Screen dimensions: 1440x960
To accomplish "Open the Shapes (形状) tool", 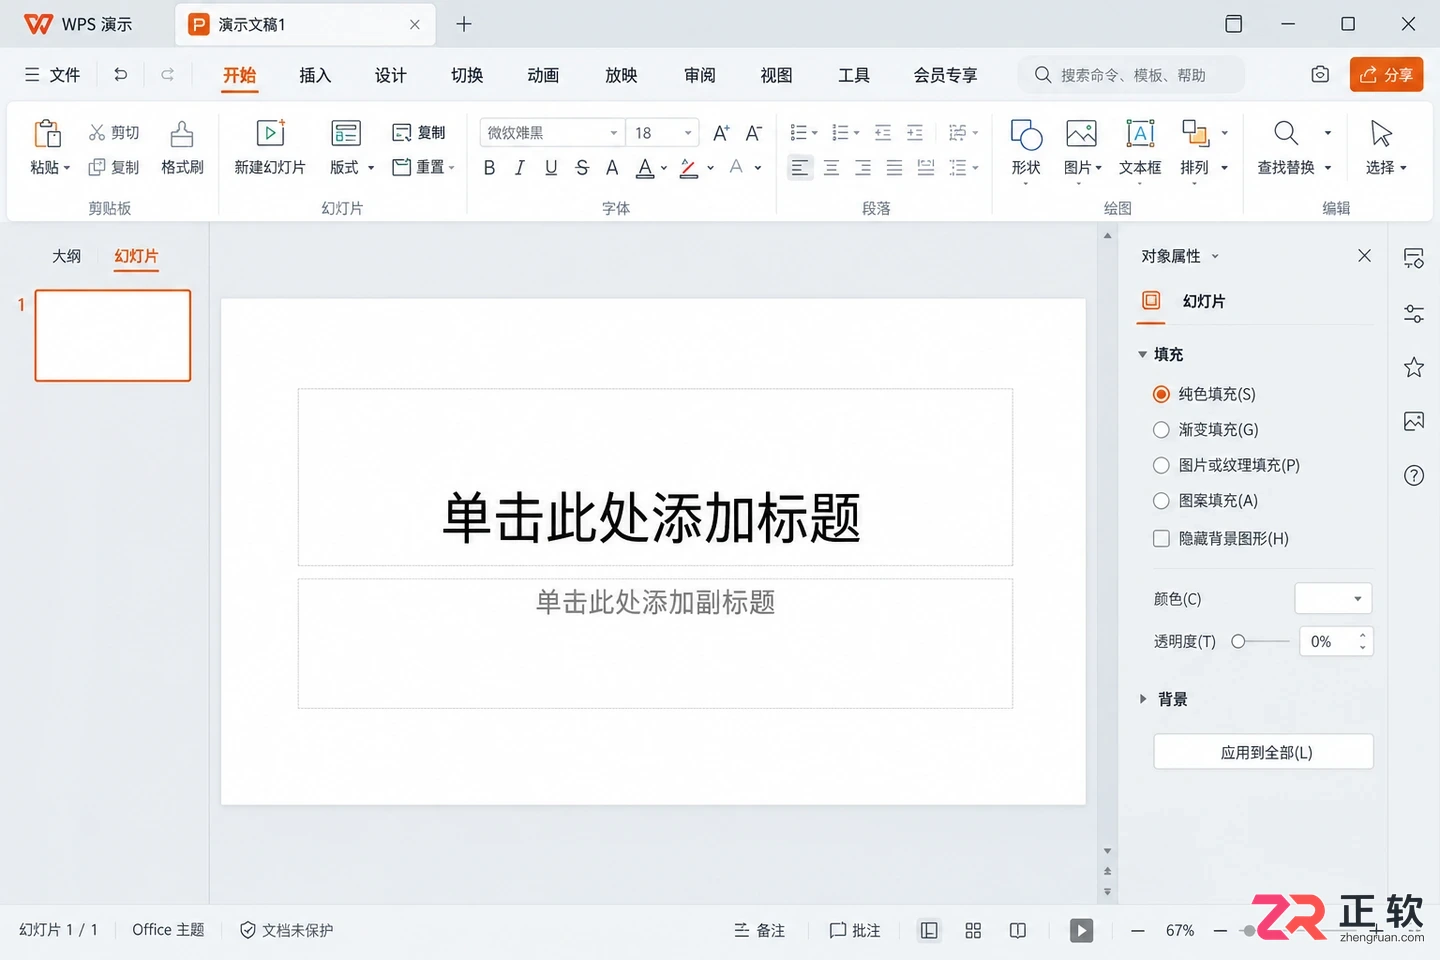I will [1026, 148].
